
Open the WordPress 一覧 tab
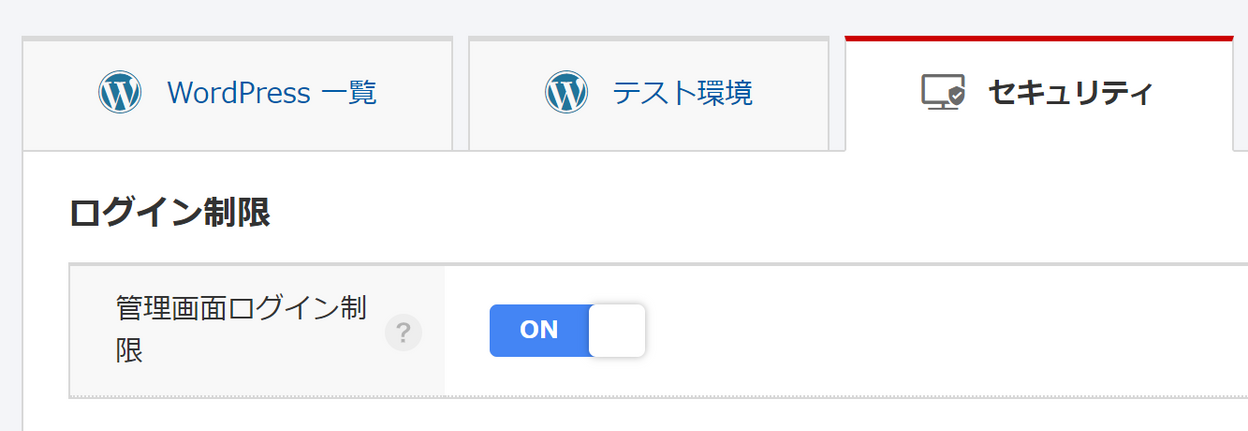pyautogui.click(x=237, y=94)
